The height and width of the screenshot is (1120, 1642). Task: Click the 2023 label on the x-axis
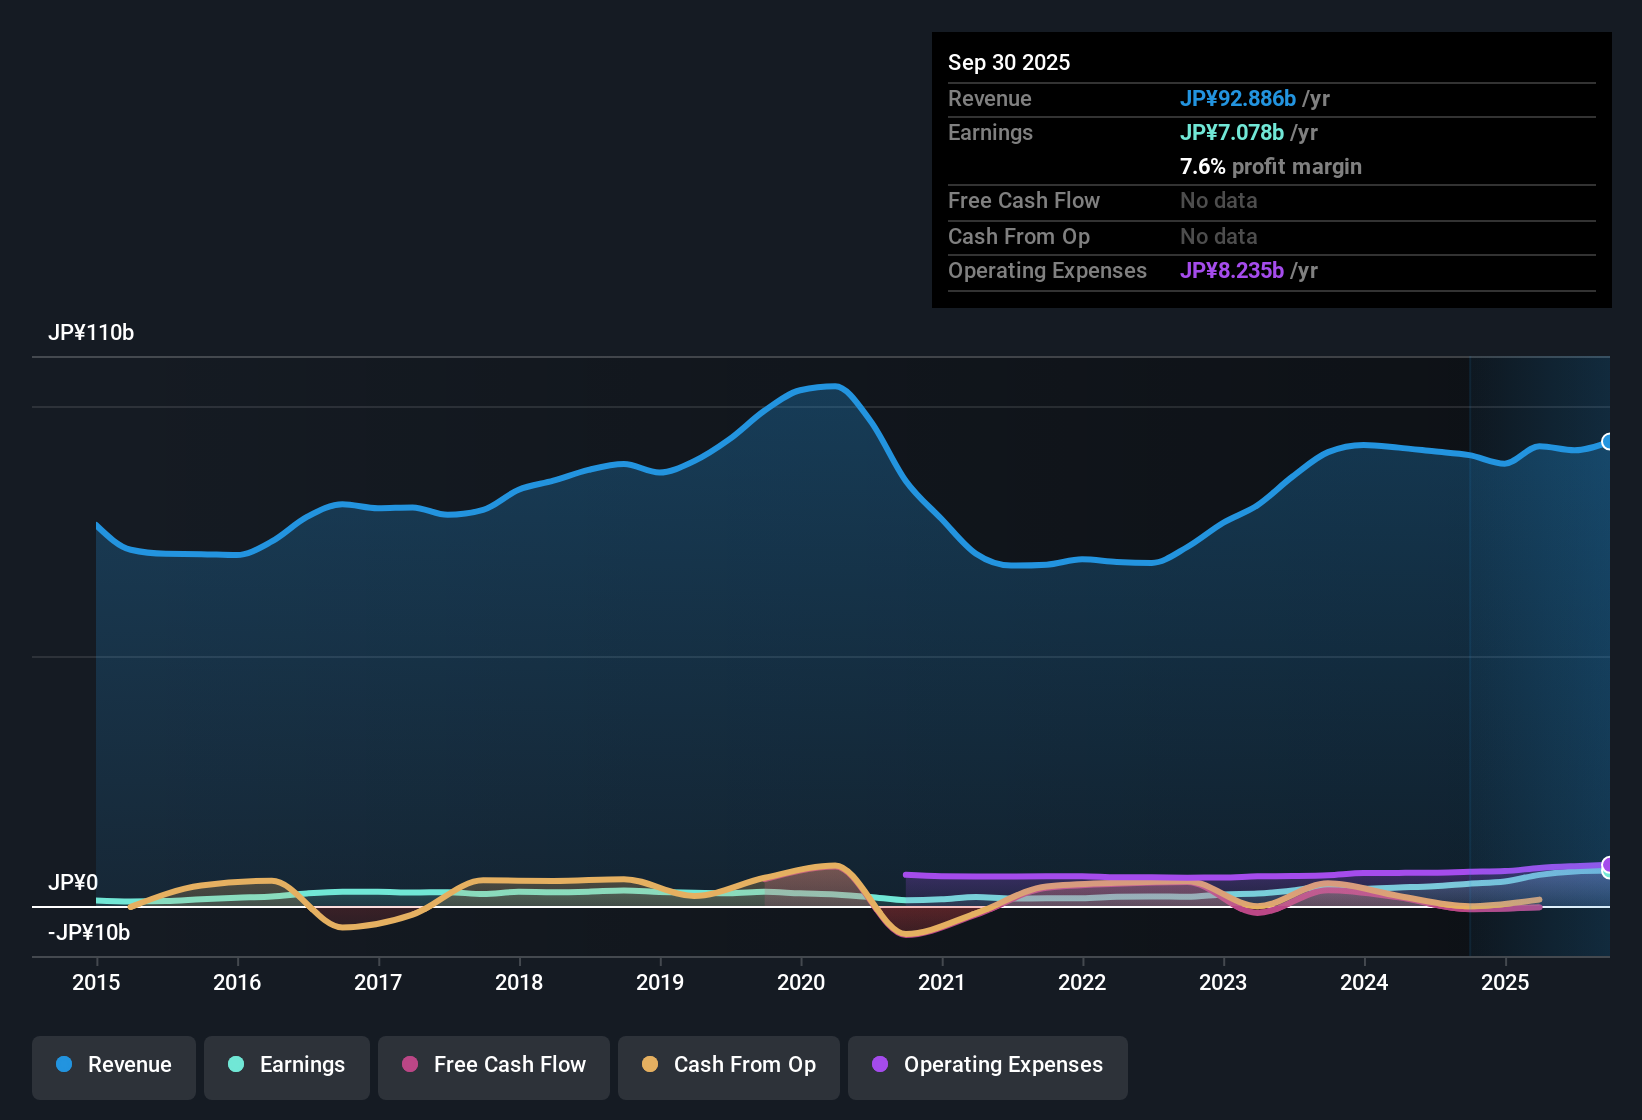click(1223, 983)
